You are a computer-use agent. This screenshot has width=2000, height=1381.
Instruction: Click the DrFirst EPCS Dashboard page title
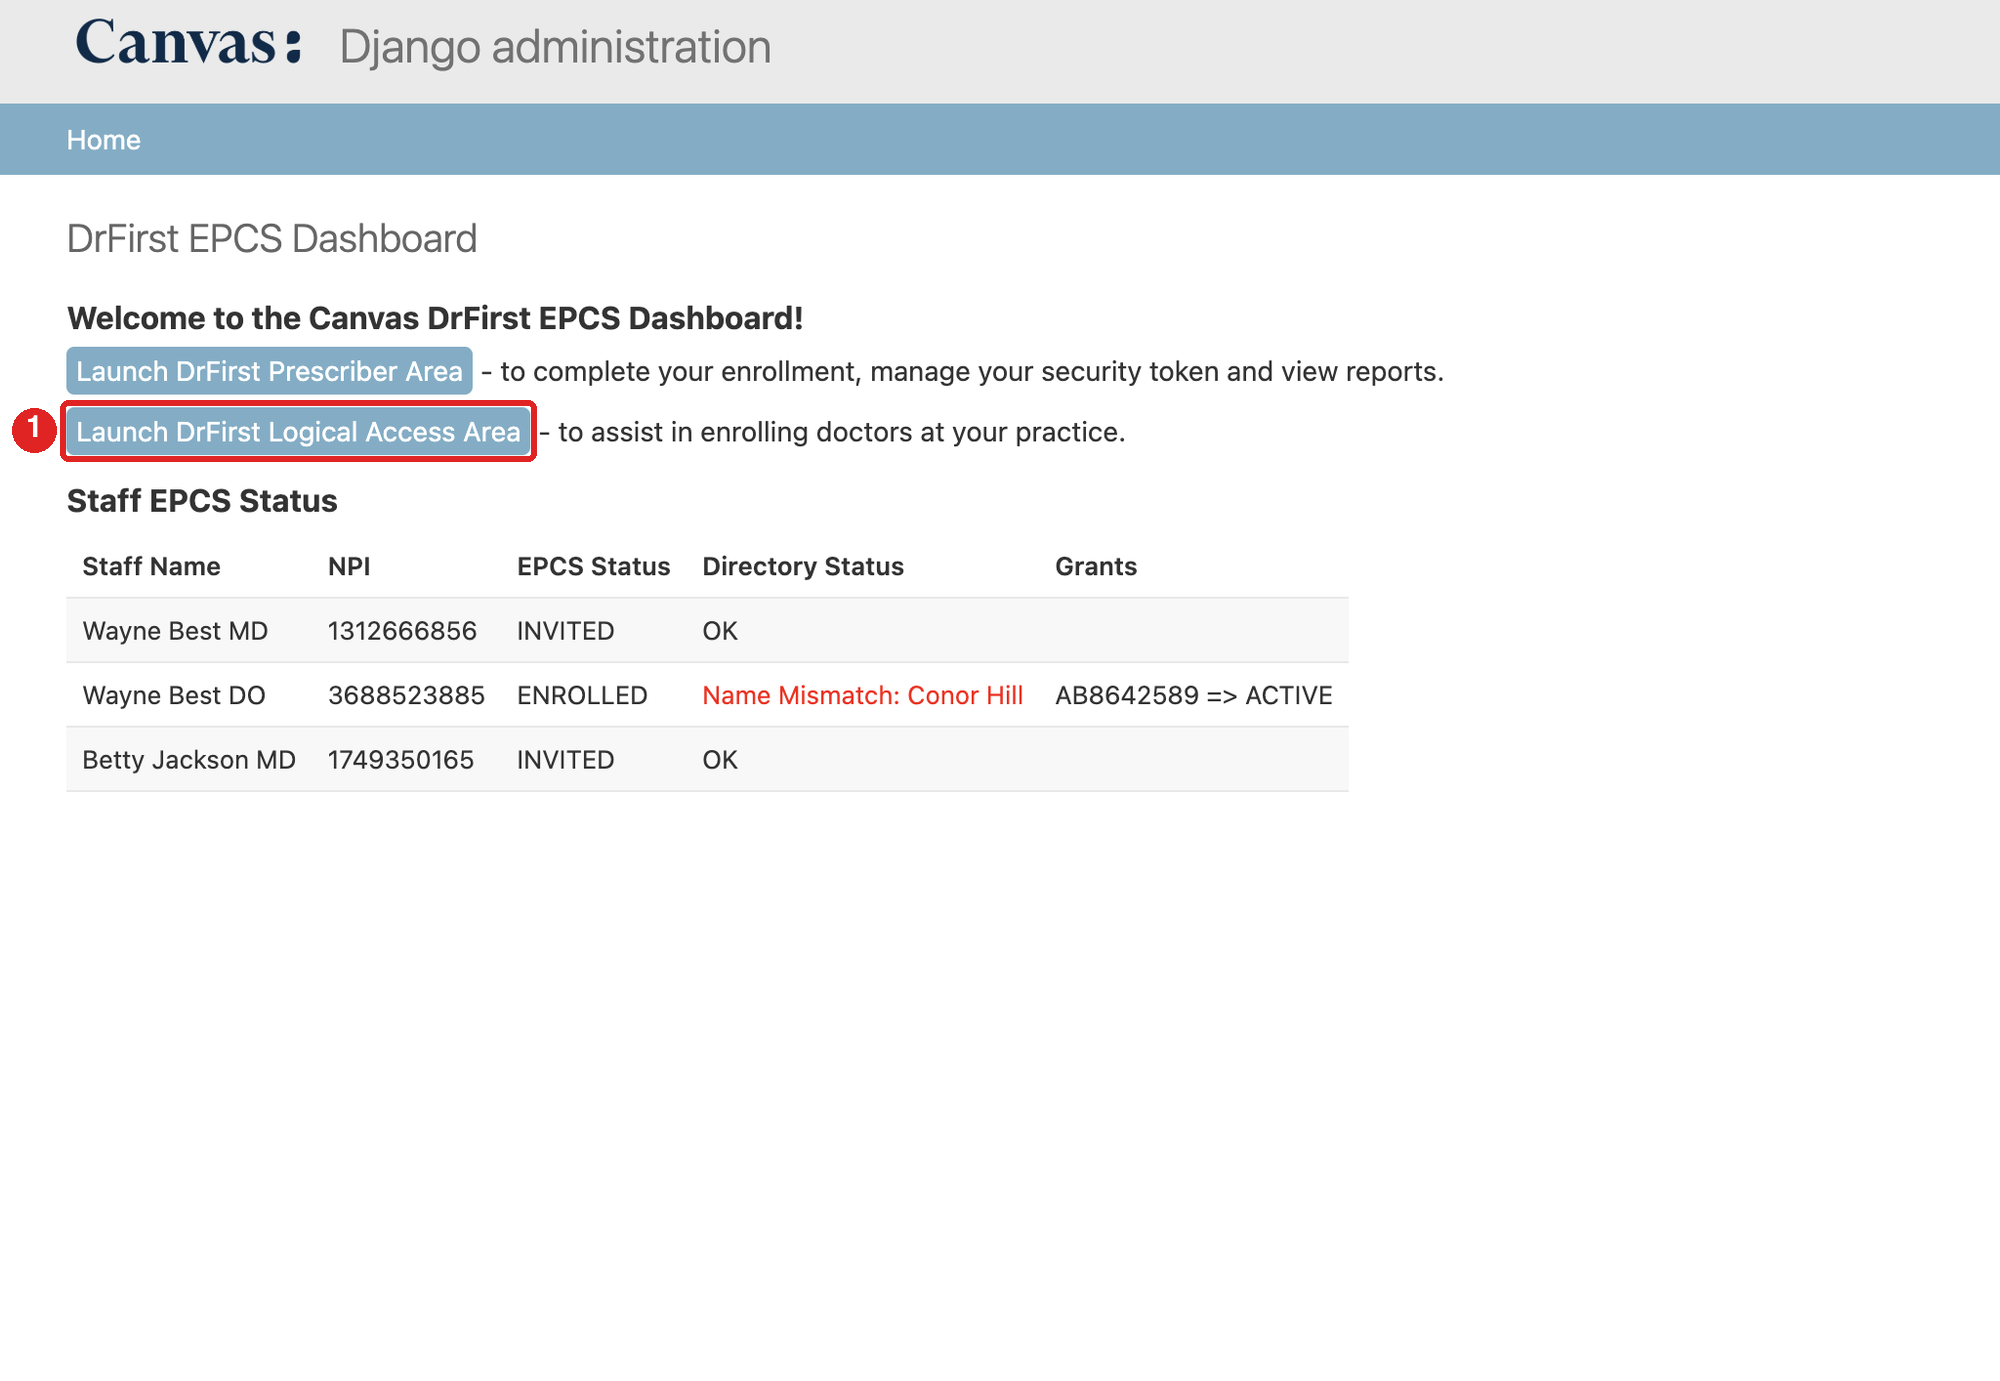[272, 239]
